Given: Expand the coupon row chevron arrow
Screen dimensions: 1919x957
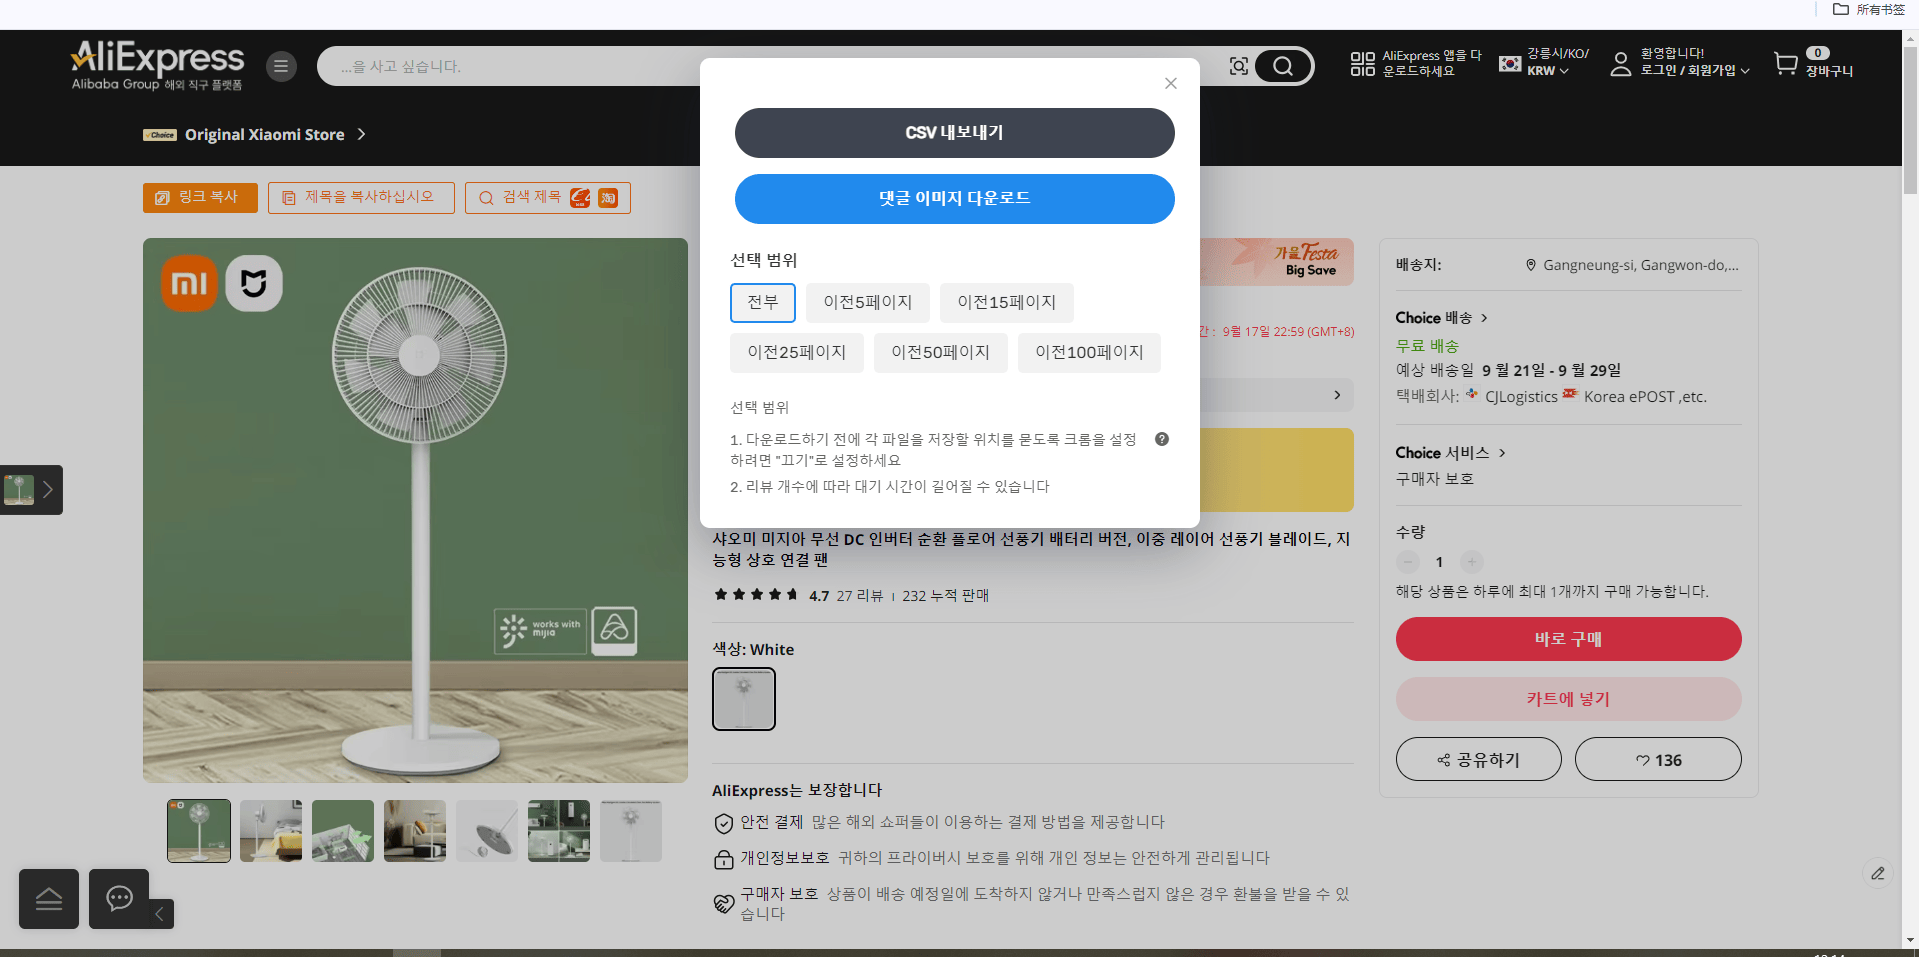Looking at the screenshot, I should [x=1337, y=395].
